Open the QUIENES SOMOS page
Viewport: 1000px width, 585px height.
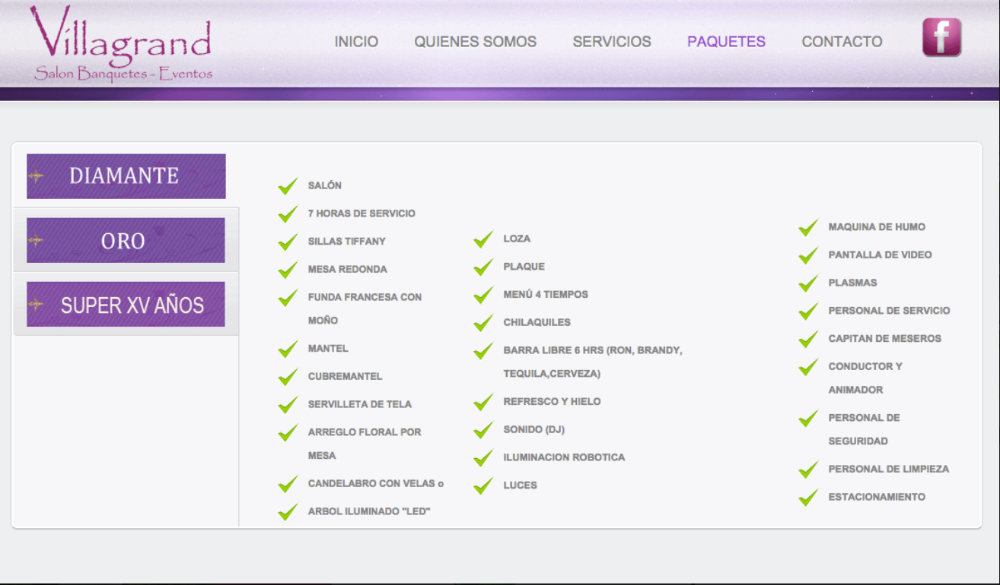(475, 42)
